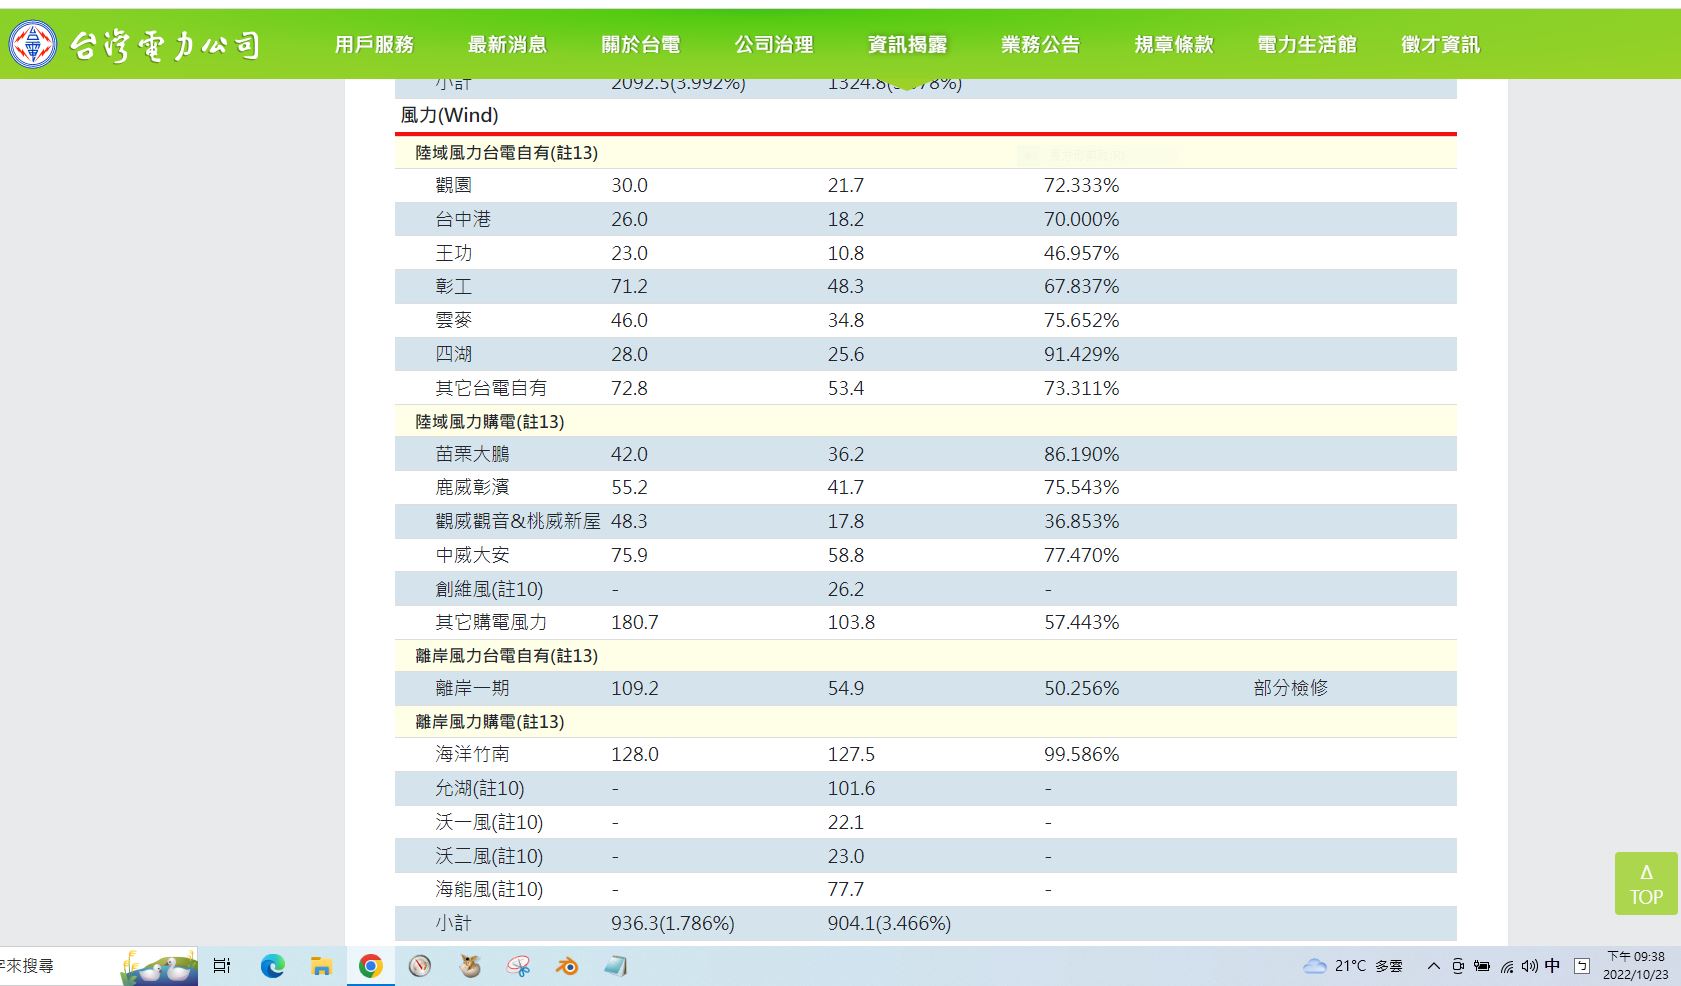Select the 風力(Wind) section heading

pyautogui.click(x=449, y=115)
